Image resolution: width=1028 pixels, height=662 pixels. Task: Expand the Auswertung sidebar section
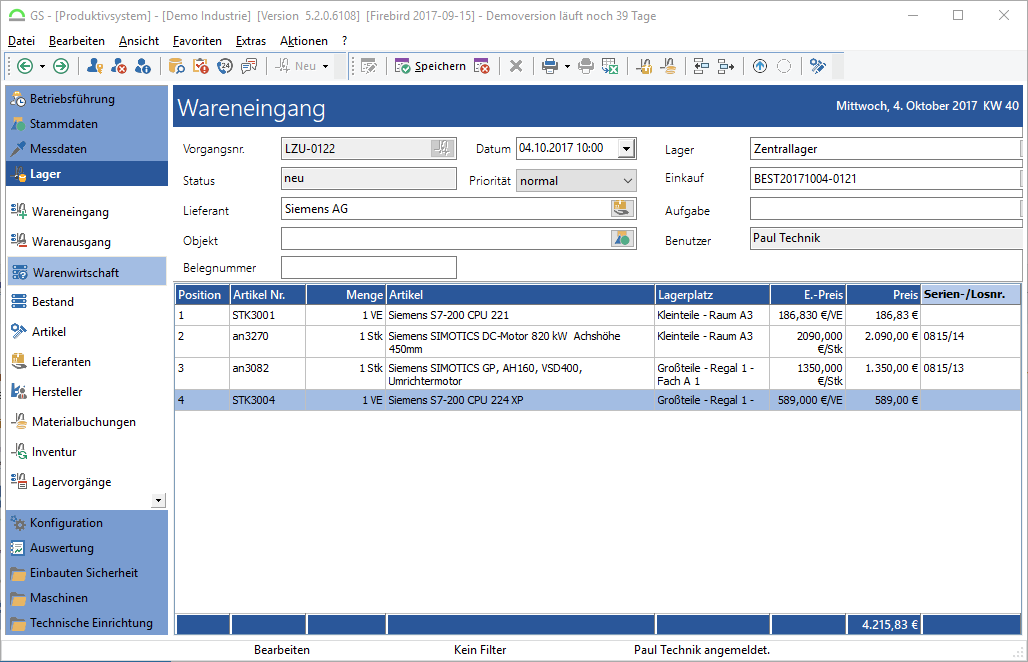87,548
